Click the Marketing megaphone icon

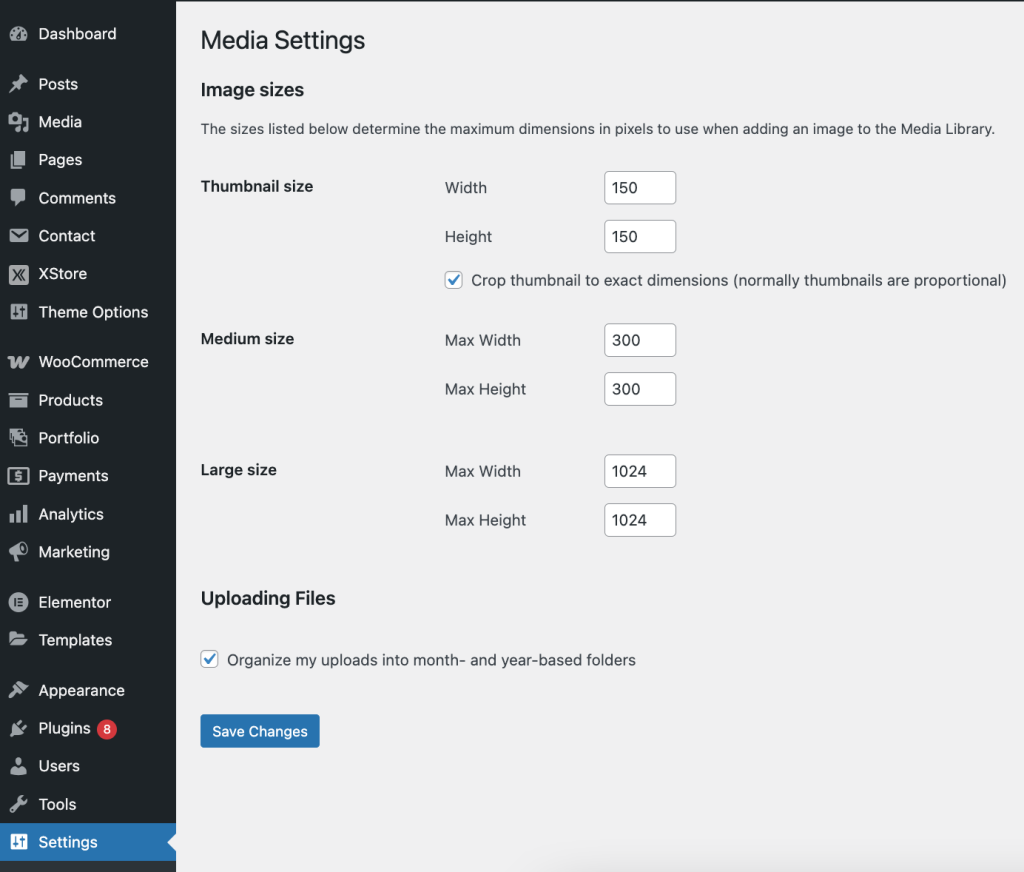(x=18, y=552)
